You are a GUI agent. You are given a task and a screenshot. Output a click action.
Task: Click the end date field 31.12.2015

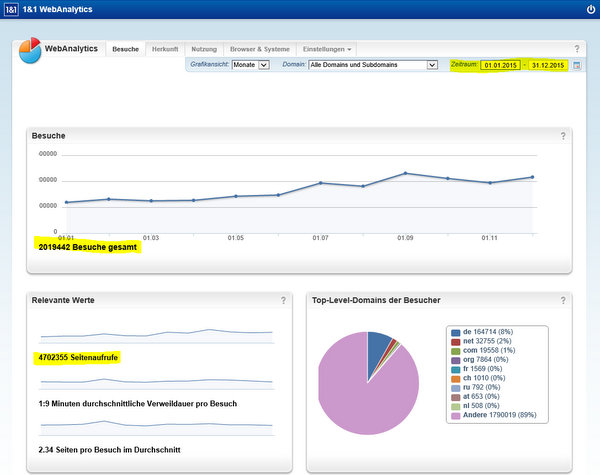pyautogui.click(x=548, y=65)
